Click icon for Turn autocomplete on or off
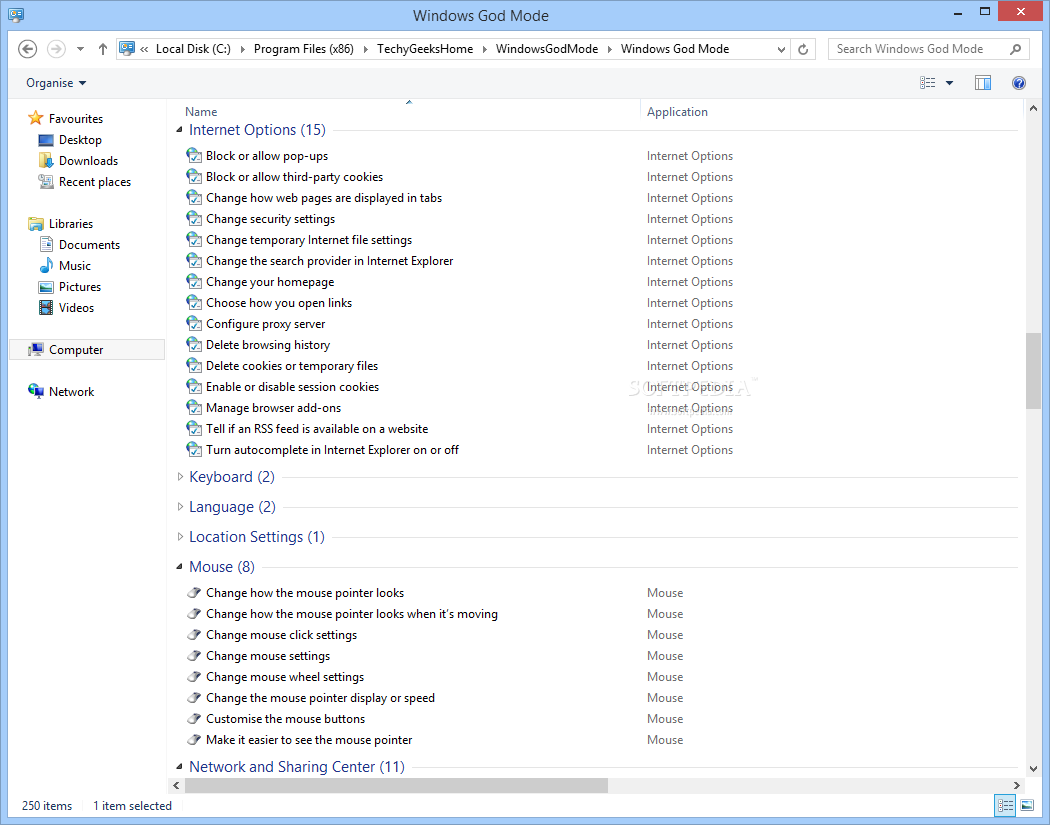 (194, 450)
